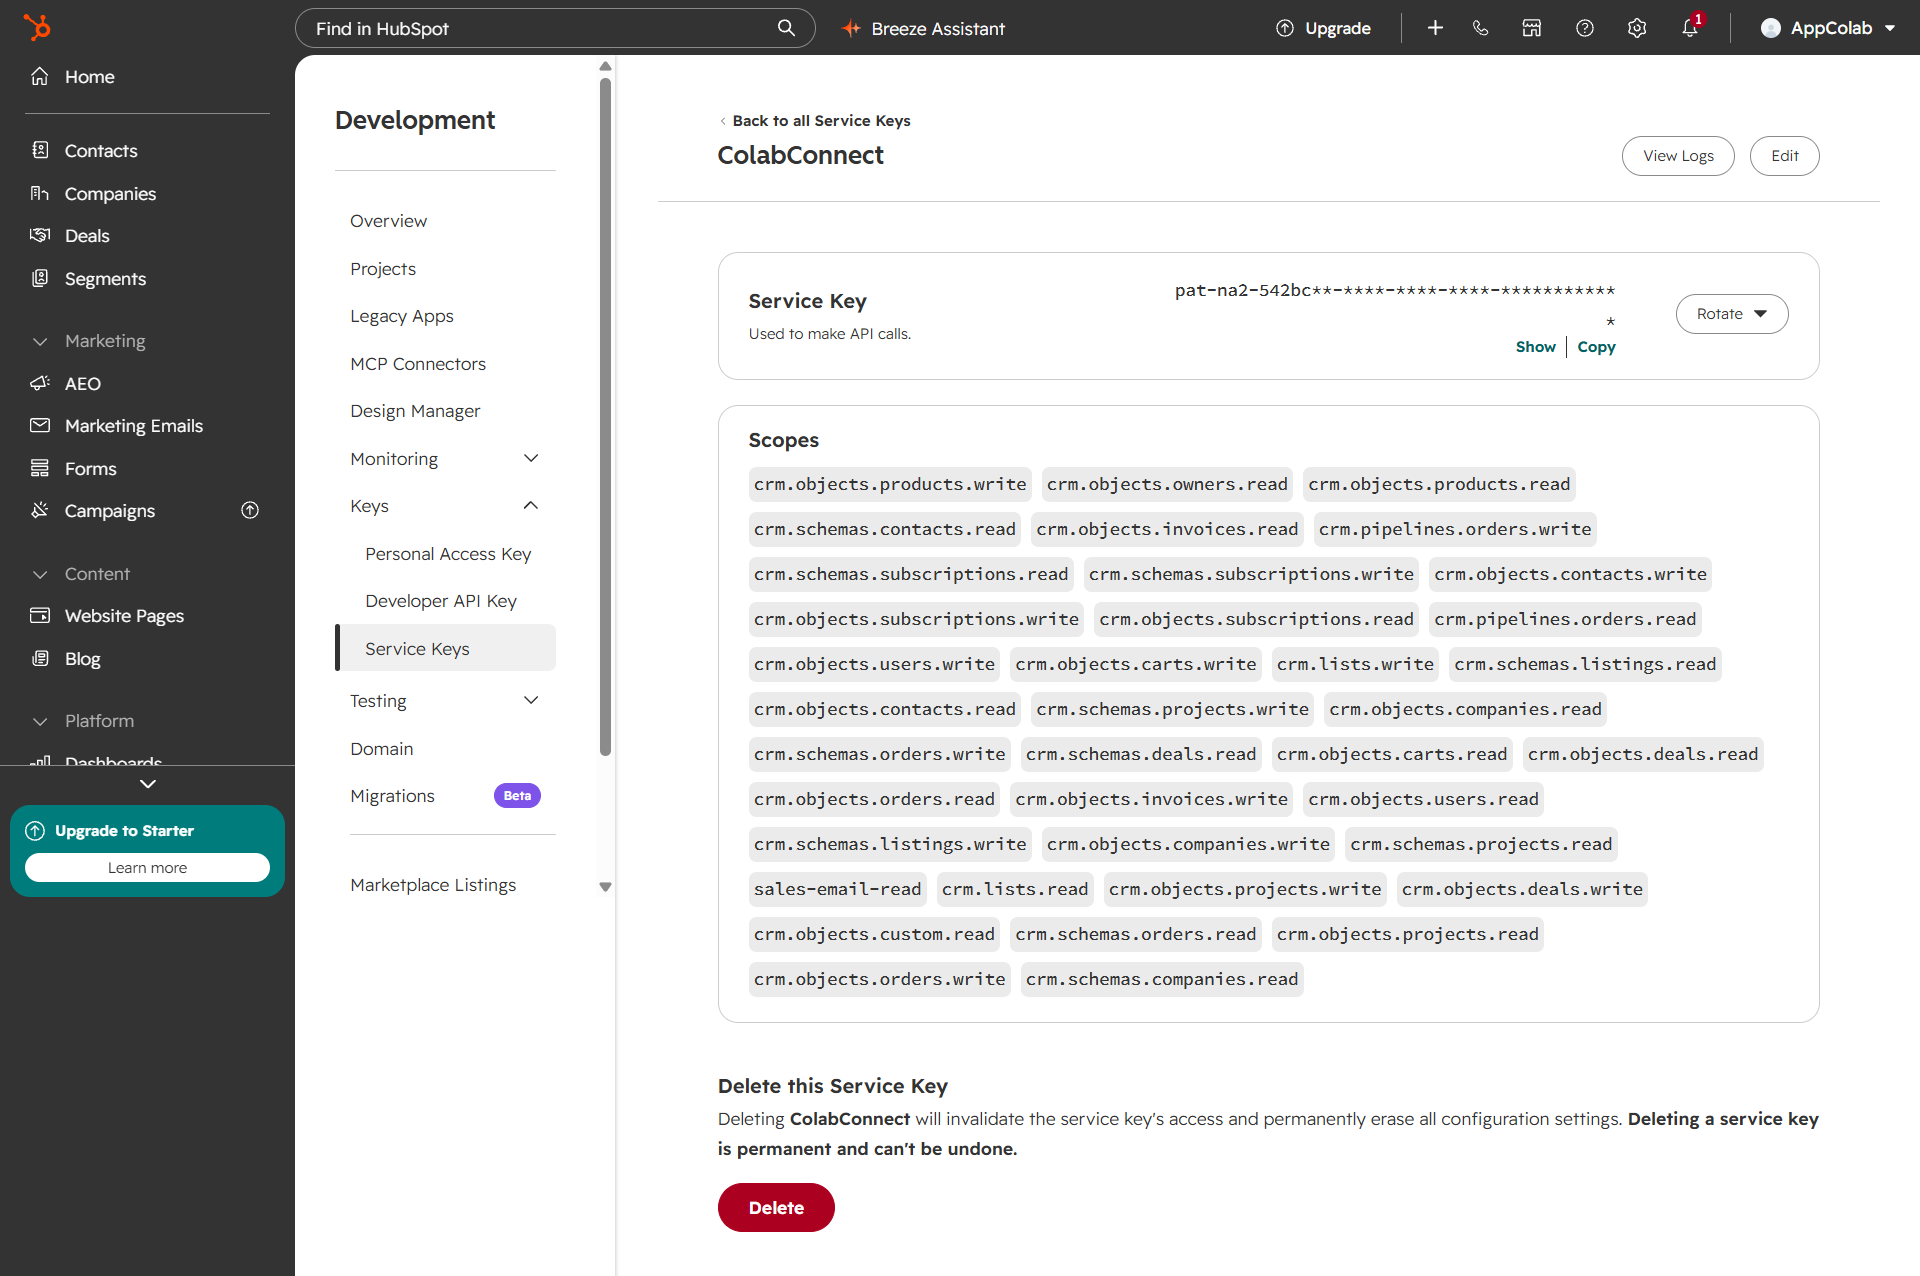Image resolution: width=1920 pixels, height=1276 pixels.
Task: Copy the service key
Action: click(1596, 346)
